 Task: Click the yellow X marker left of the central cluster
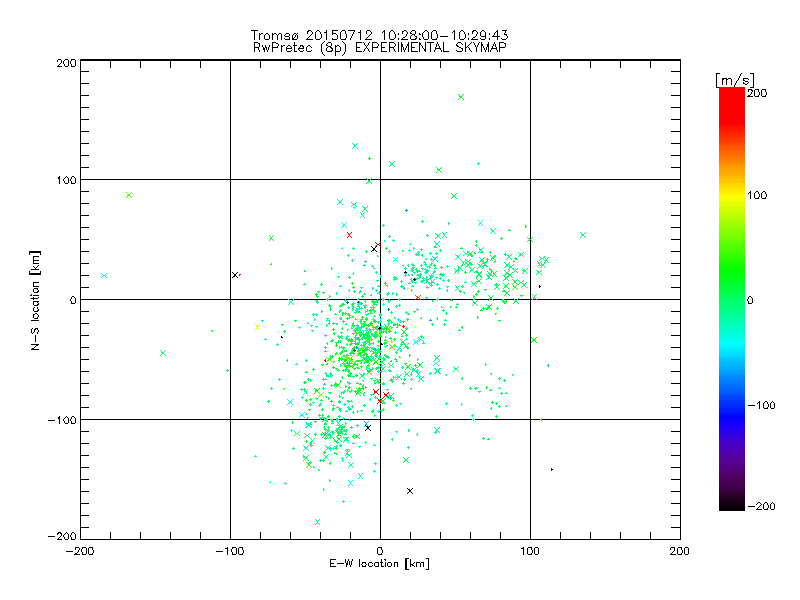pos(257,327)
